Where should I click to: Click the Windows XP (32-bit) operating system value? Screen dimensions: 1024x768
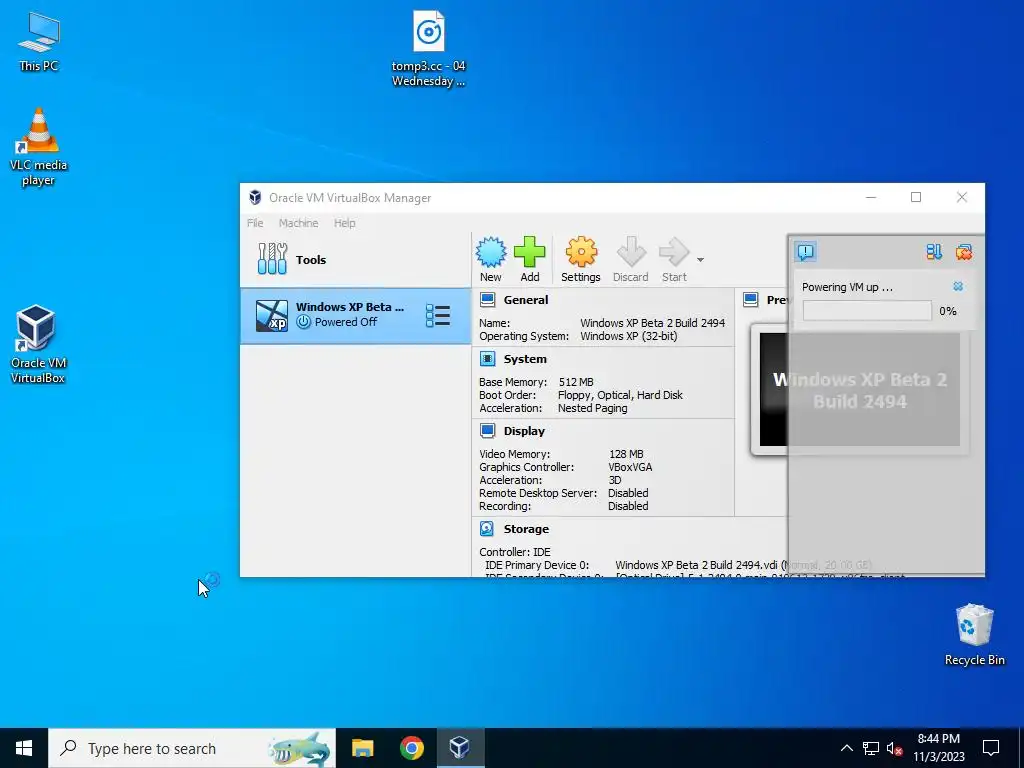(x=628, y=336)
